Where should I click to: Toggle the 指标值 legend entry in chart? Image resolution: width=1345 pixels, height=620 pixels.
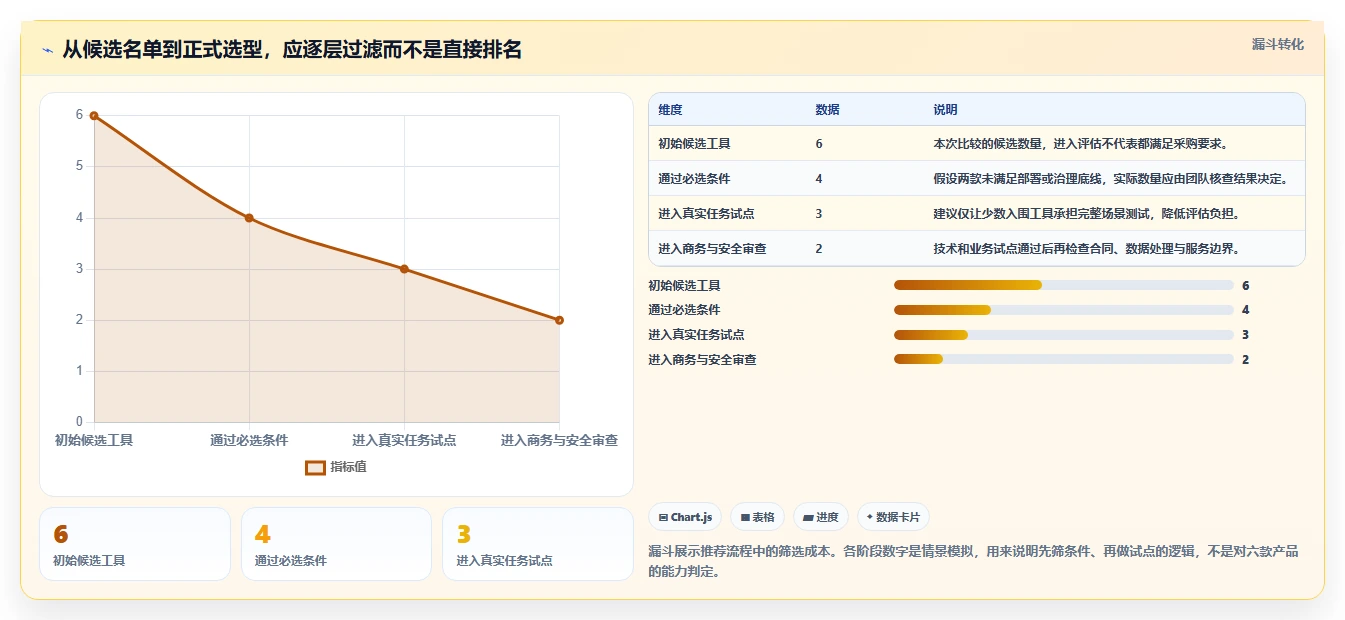coord(336,467)
